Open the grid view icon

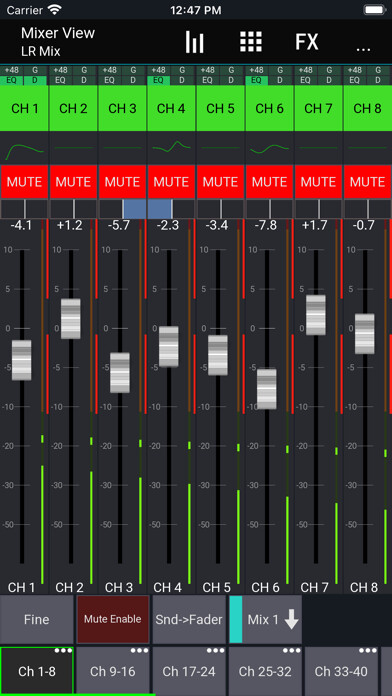251,42
